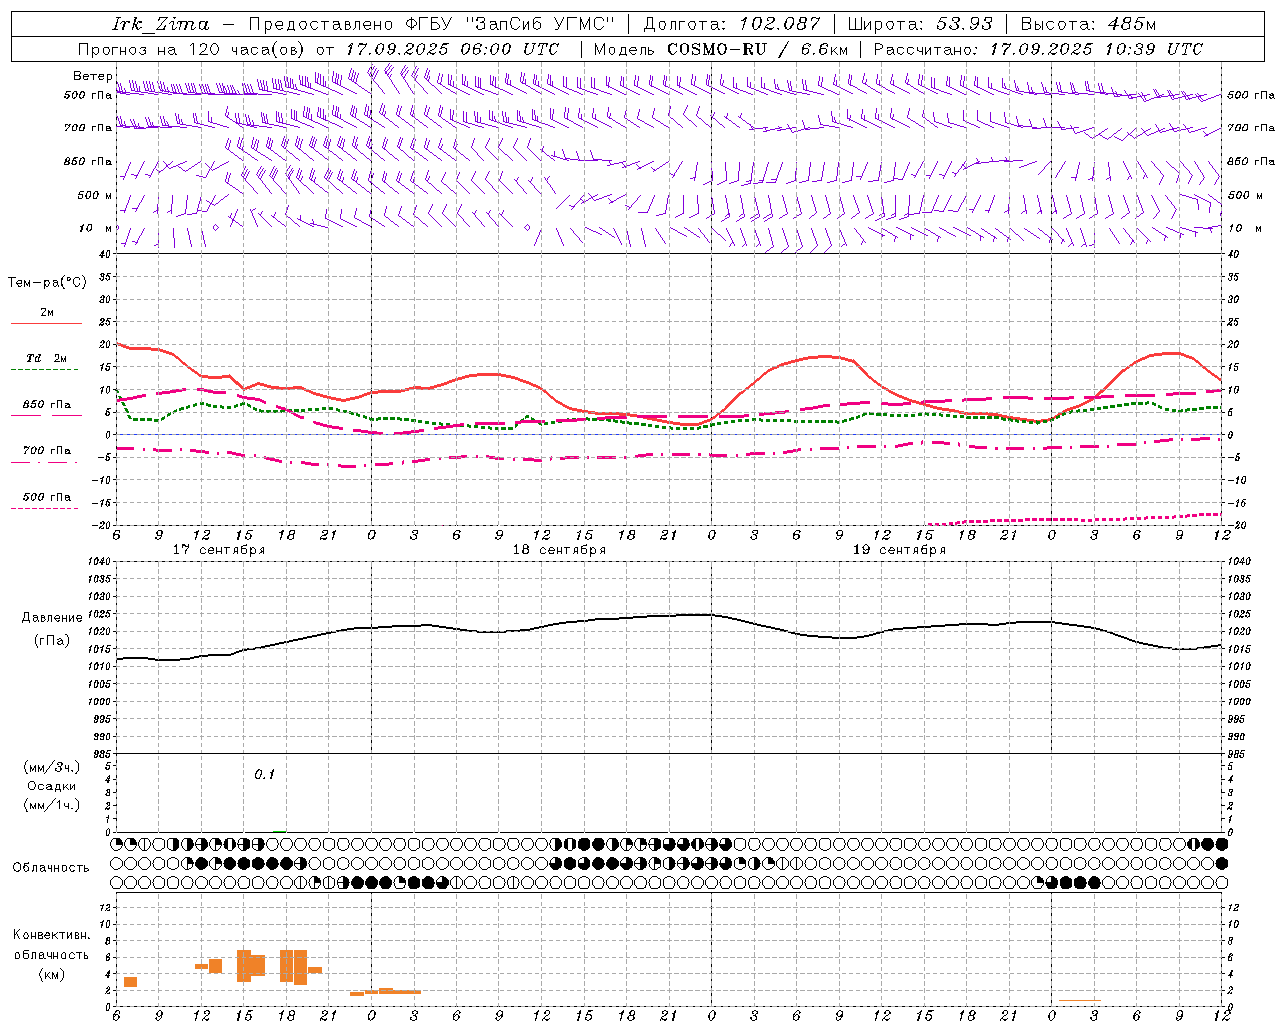
Task: Click the Рассчитано 17.09.2025 10:39 UTC timestamp
Action: click(1038, 49)
